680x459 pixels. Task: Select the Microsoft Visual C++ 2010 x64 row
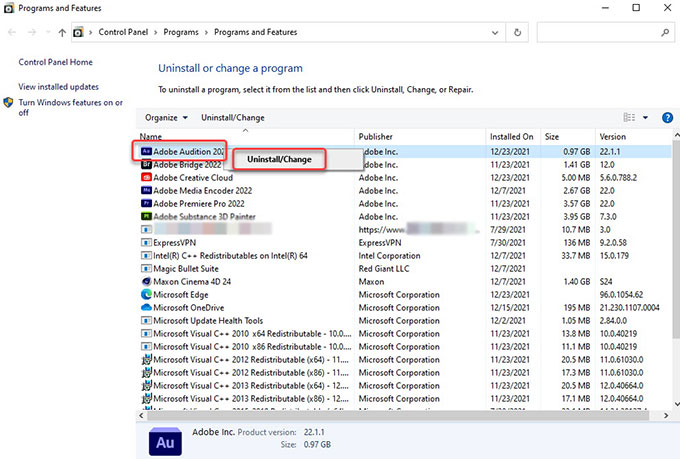(x=404, y=334)
